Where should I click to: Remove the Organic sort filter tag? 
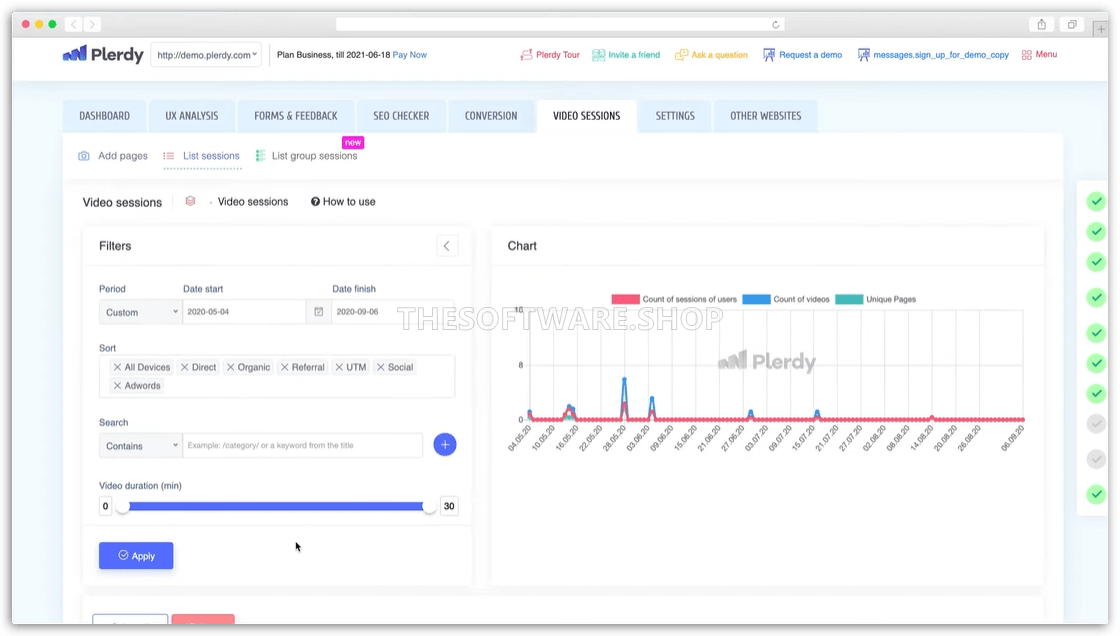(x=231, y=367)
